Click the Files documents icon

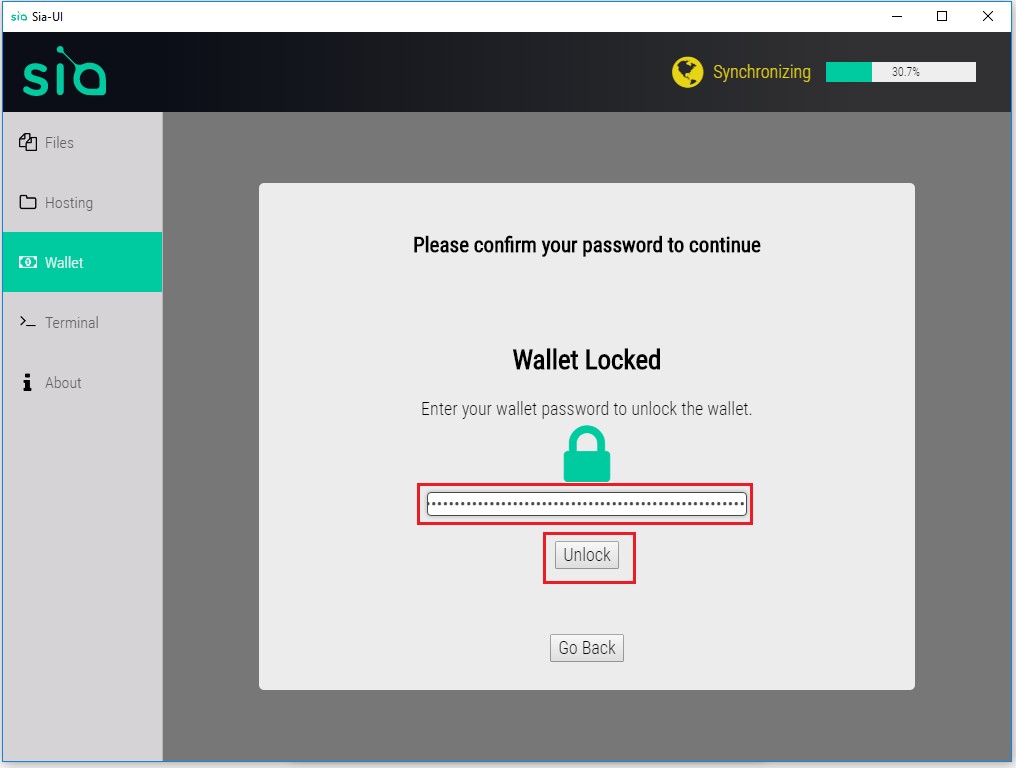pyautogui.click(x=28, y=142)
